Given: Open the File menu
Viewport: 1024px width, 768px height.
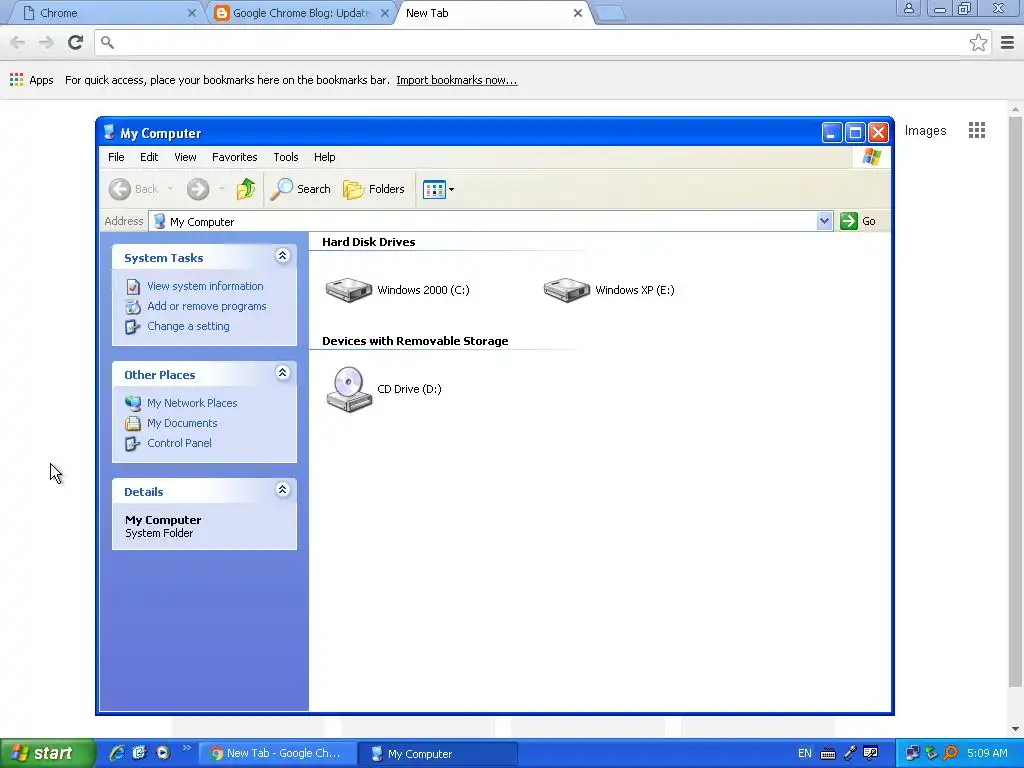Looking at the screenshot, I should pyautogui.click(x=116, y=157).
